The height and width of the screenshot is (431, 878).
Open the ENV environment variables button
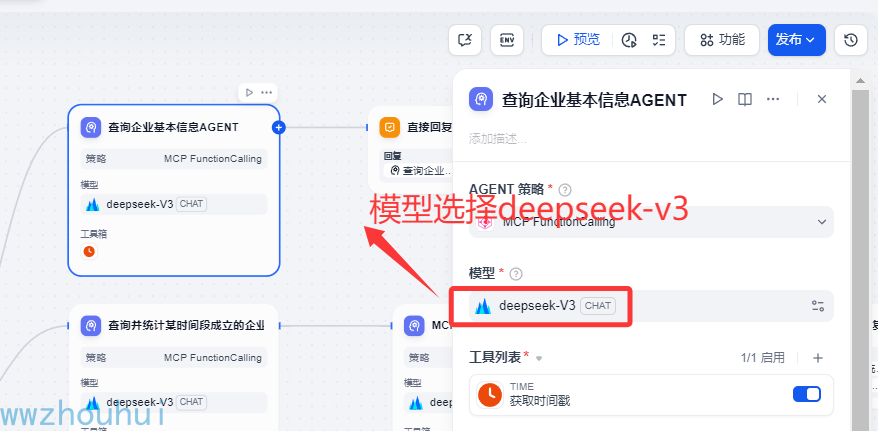tap(507, 40)
